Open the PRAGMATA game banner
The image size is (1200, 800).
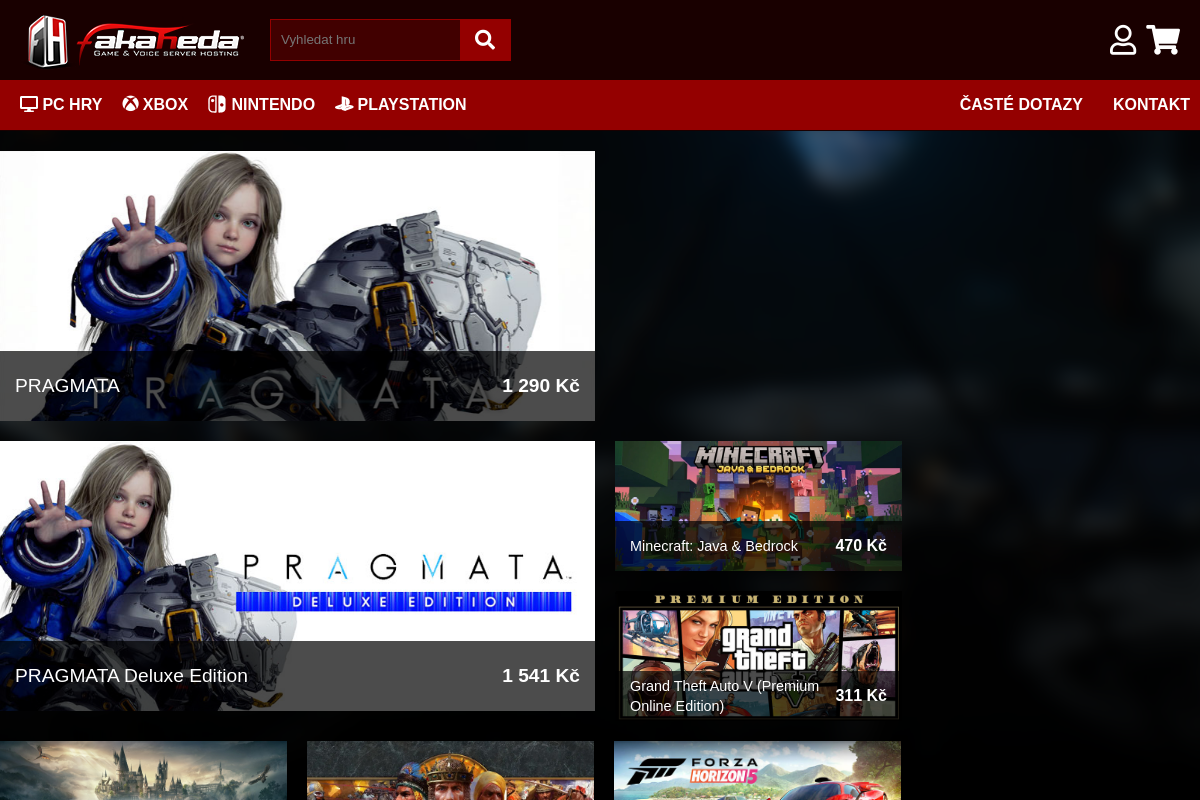(x=297, y=286)
